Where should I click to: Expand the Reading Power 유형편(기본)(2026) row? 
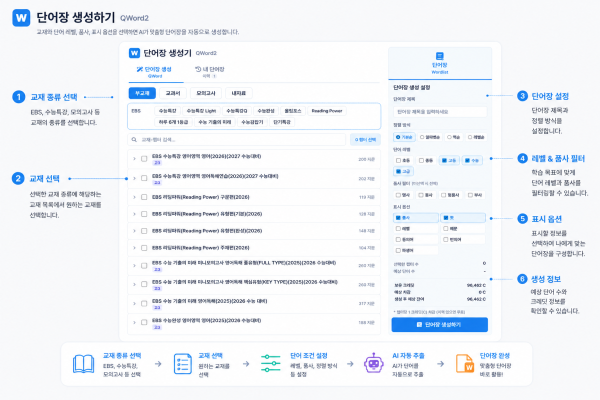(134, 214)
